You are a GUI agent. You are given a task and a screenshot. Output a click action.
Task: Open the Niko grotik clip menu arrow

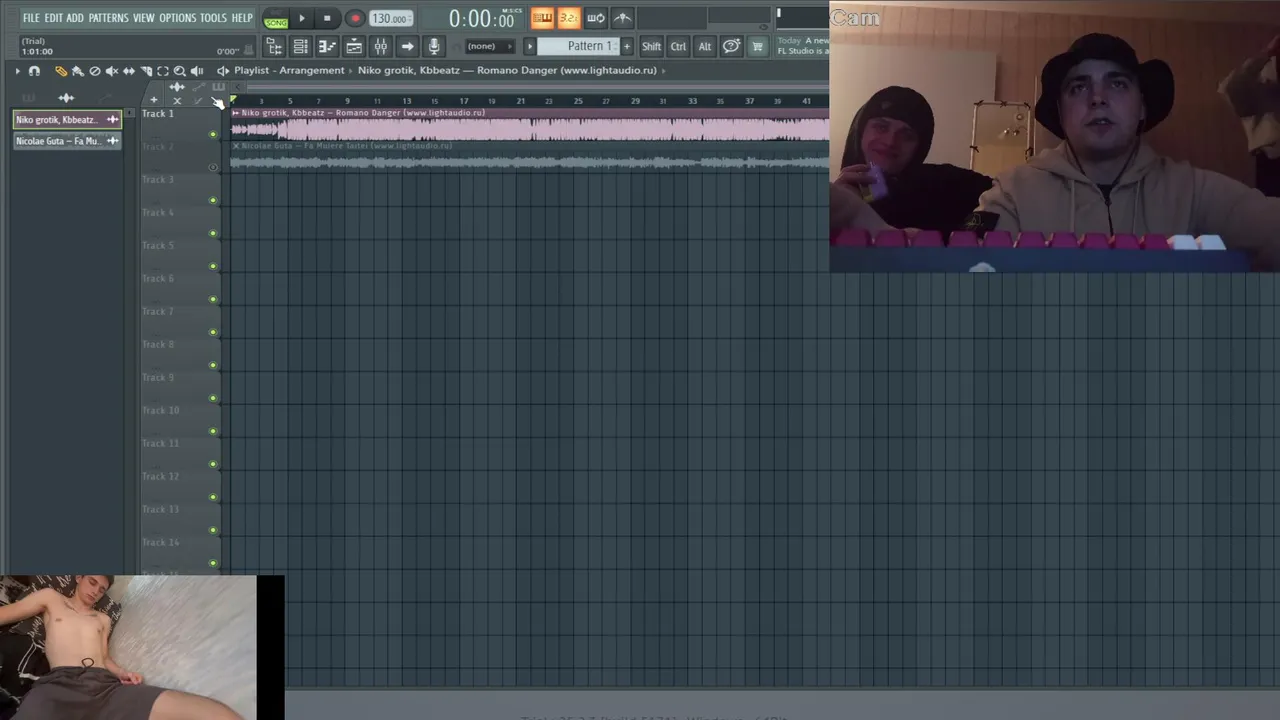click(235, 113)
